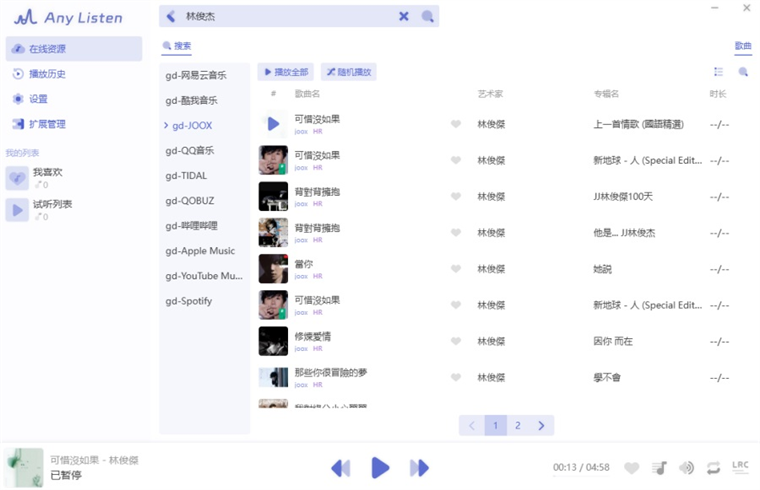Open the in-list search magnifier icon
Screen dimensions: 760x490
pos(743,72)
